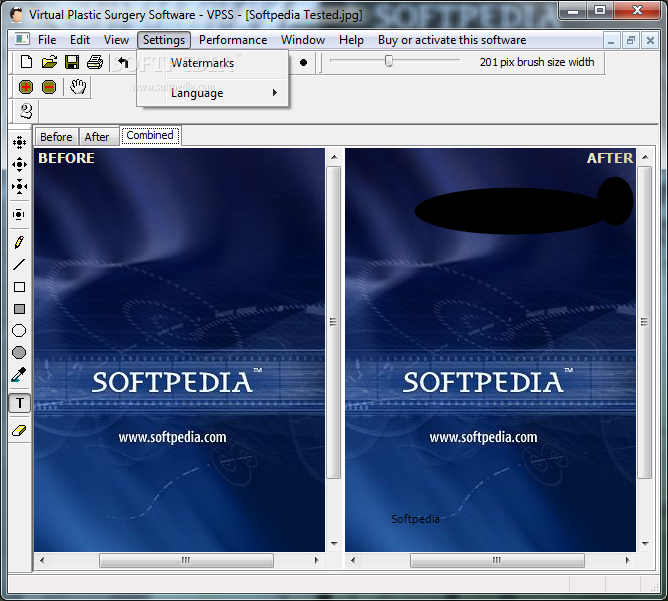
Task: Open a file with the folder icon
Action: click(x=49, y=62)
